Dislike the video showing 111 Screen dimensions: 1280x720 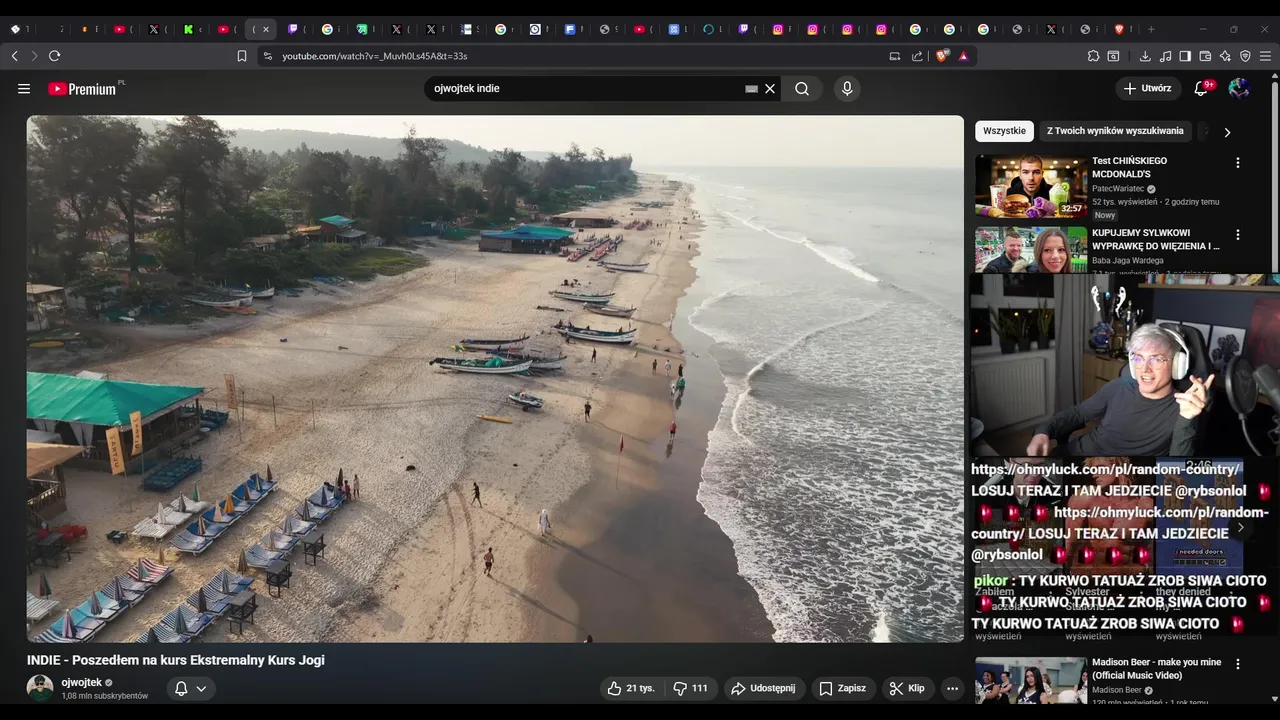pos(690,688)
